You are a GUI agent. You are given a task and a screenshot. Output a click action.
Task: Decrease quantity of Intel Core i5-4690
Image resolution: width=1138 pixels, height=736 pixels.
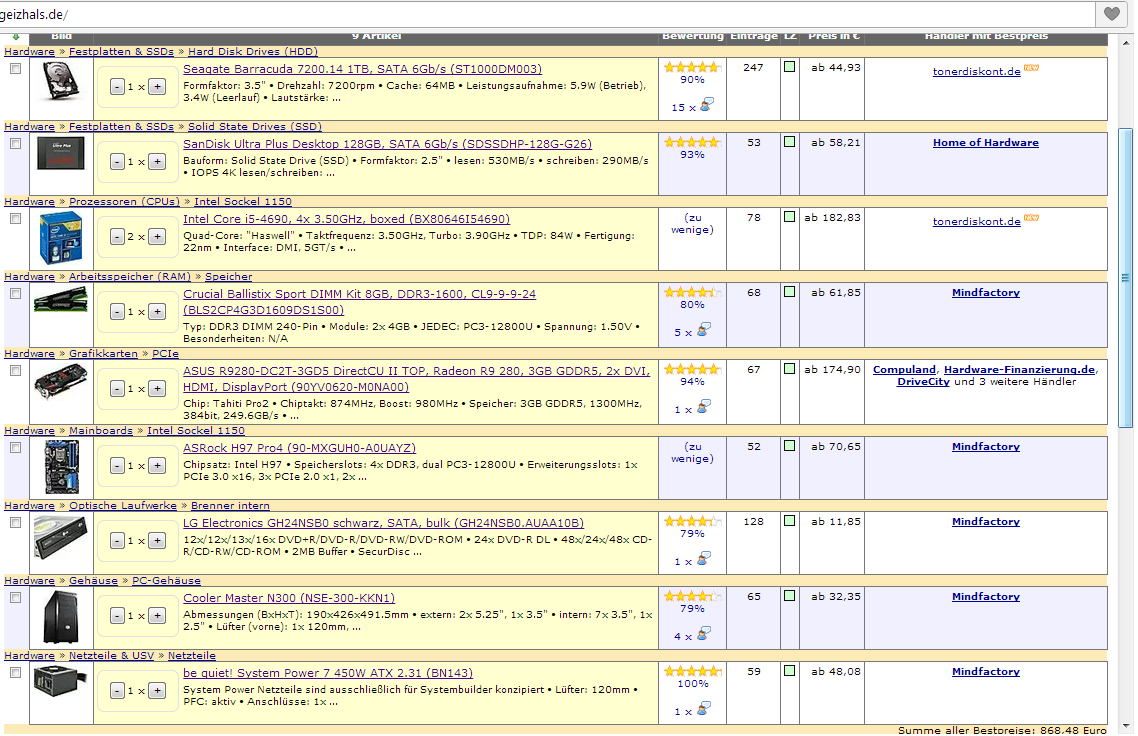pos(118,237)
